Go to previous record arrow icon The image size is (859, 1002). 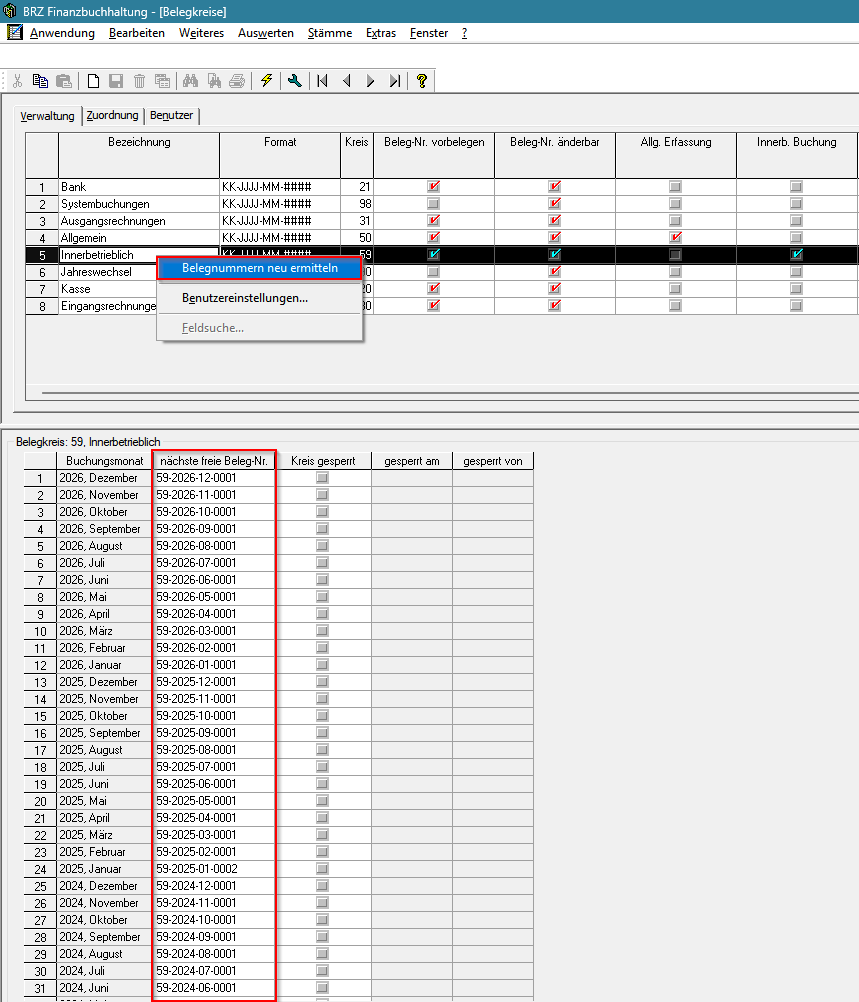347,81
